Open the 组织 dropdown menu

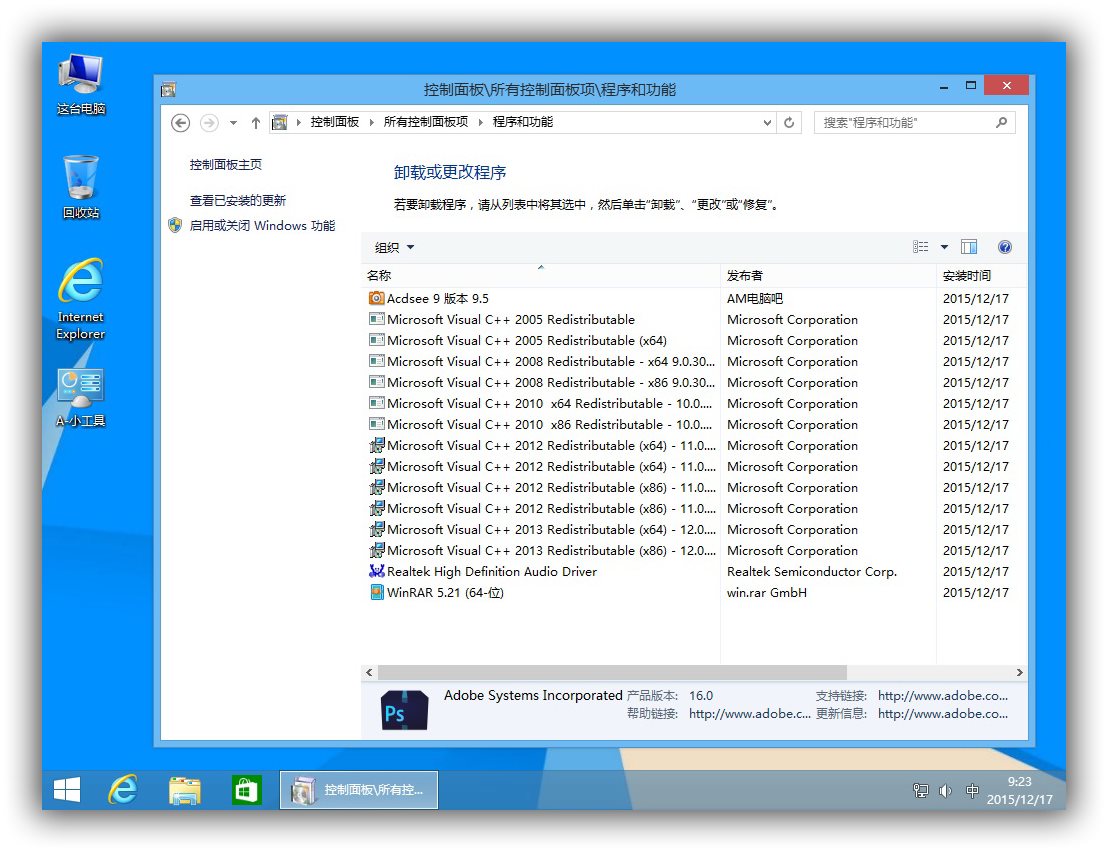pyautogui.click(x=394, y=247)
